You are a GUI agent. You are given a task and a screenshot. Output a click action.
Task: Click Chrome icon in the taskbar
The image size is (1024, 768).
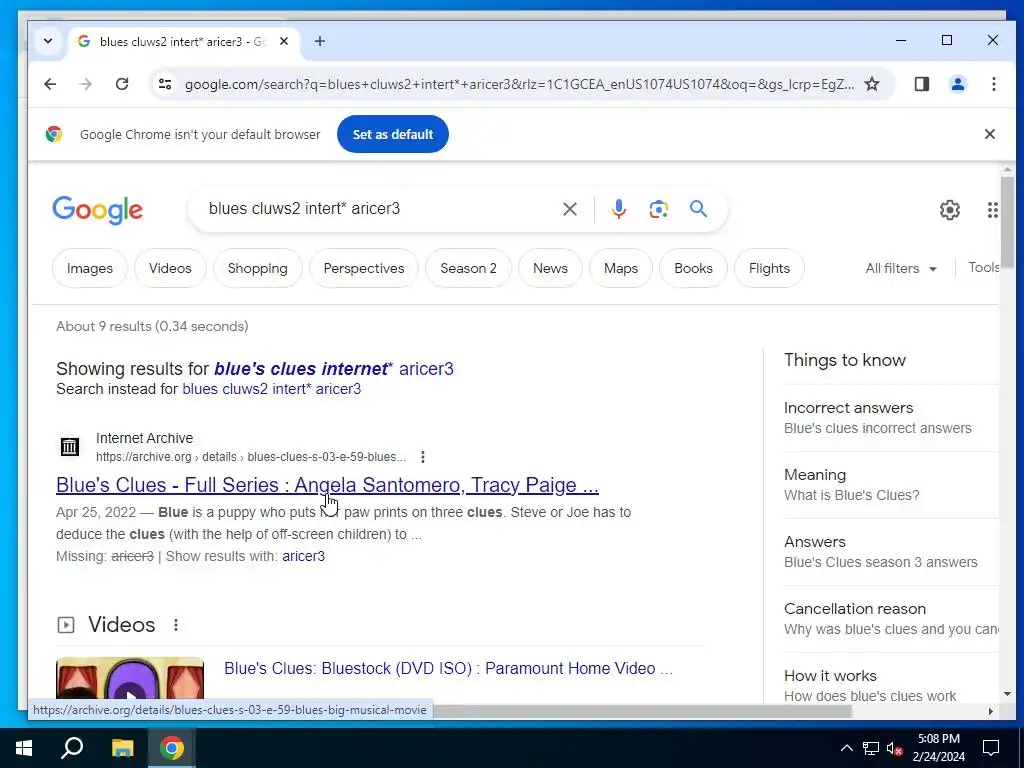click(x=172, y=748)
